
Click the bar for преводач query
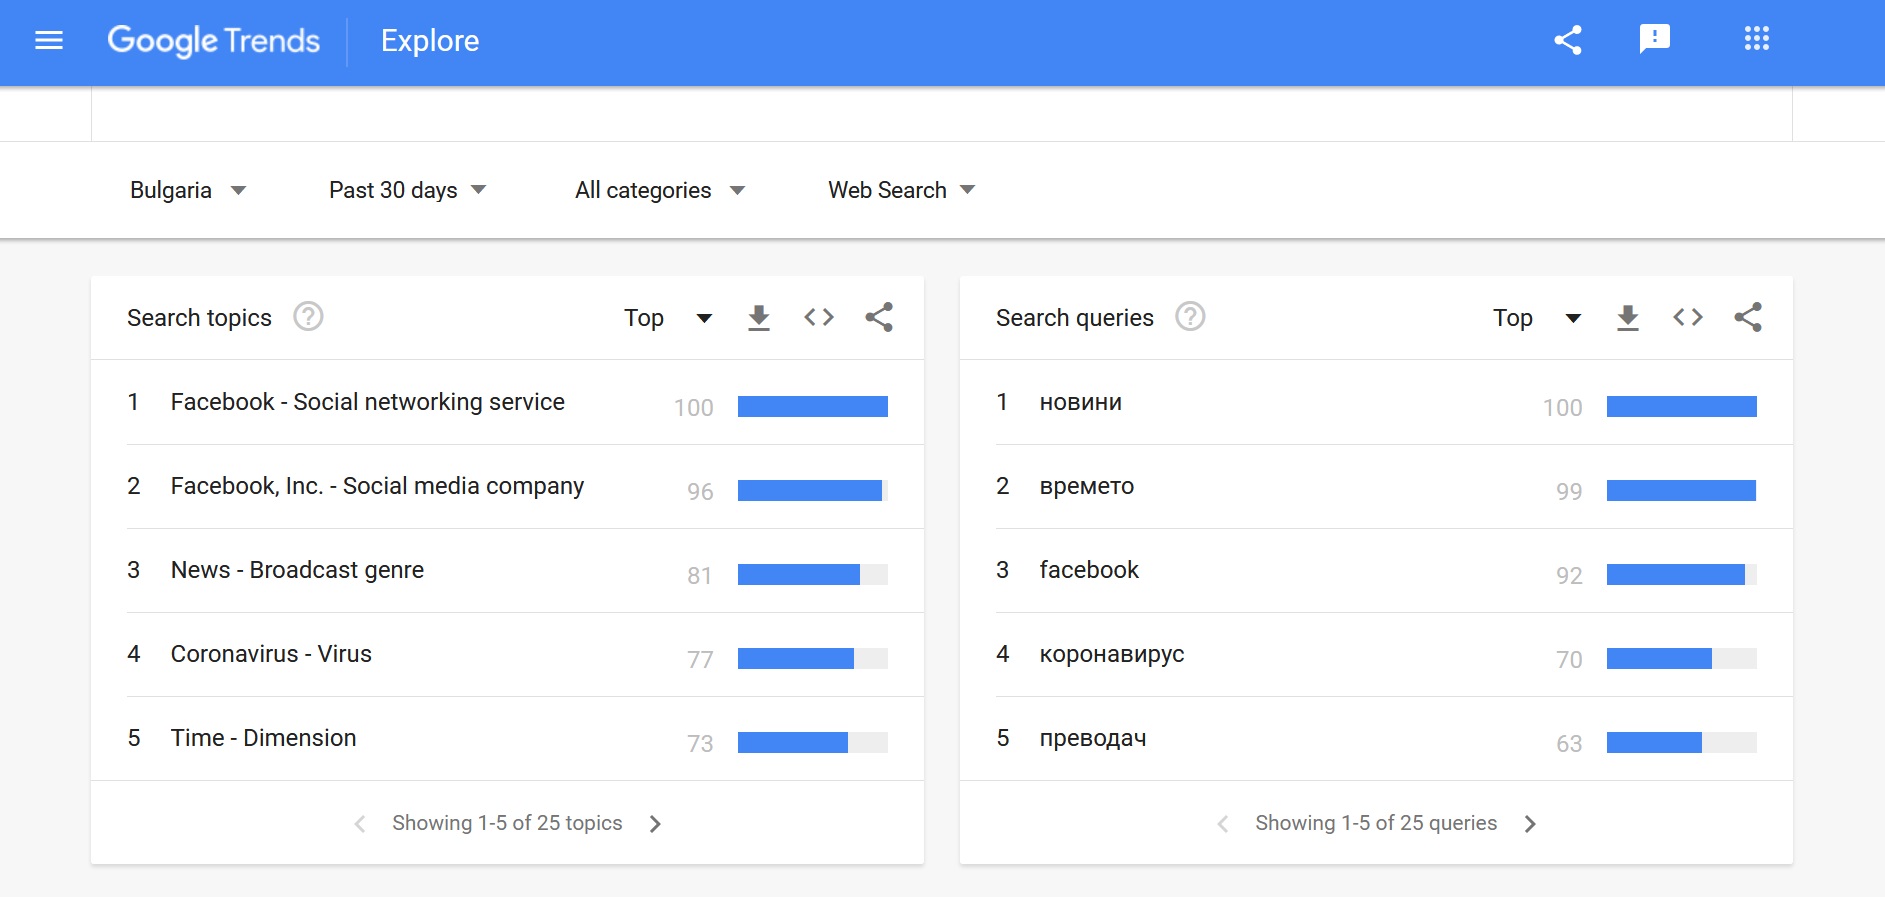coord(1682,742)
